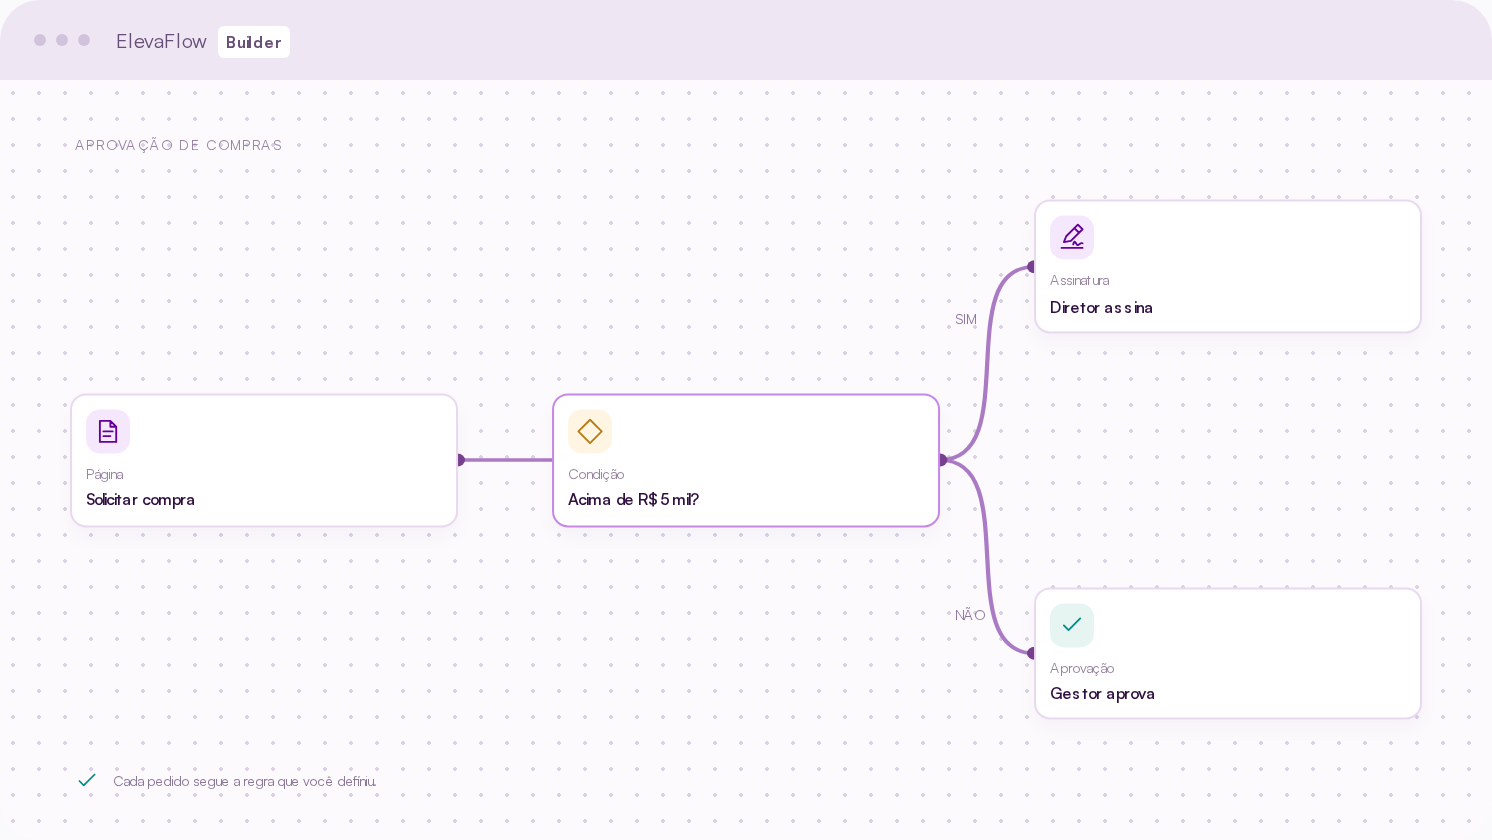Click the Aprovação de Compras flow heading

[178, 145]
